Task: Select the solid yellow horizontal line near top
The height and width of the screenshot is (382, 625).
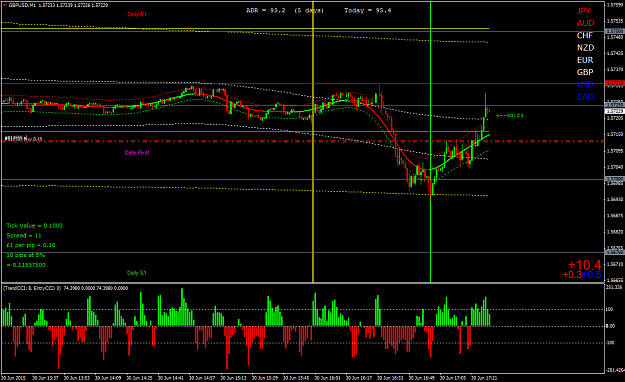Action: 245,29
